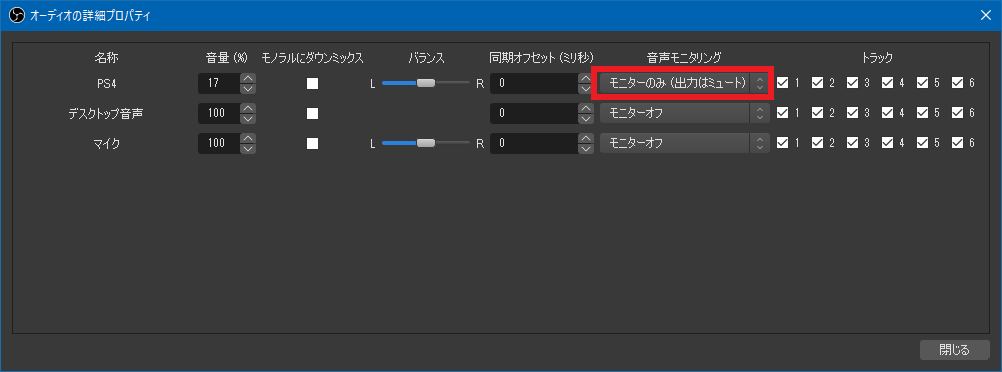1002x372 pixels.
Task: Decrease マイク sync offset with down arrow
Action: click(x=585, y=148)
